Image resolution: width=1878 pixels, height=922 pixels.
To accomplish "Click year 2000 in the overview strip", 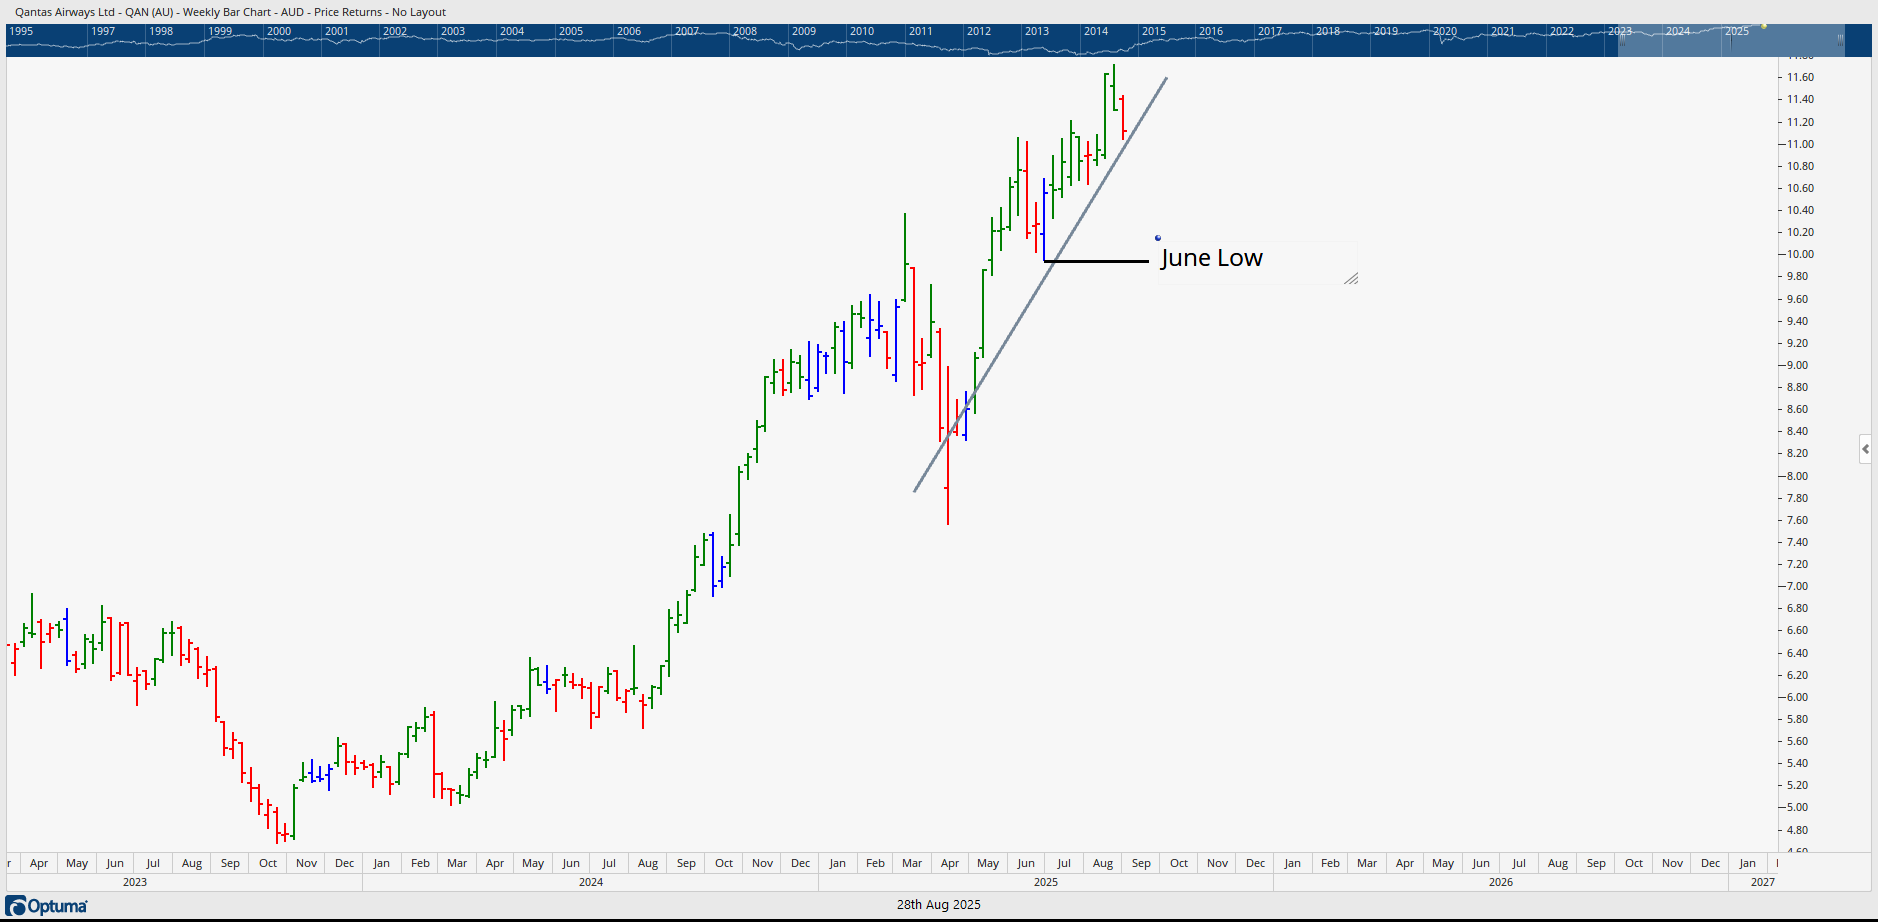I will click(279, 31).
